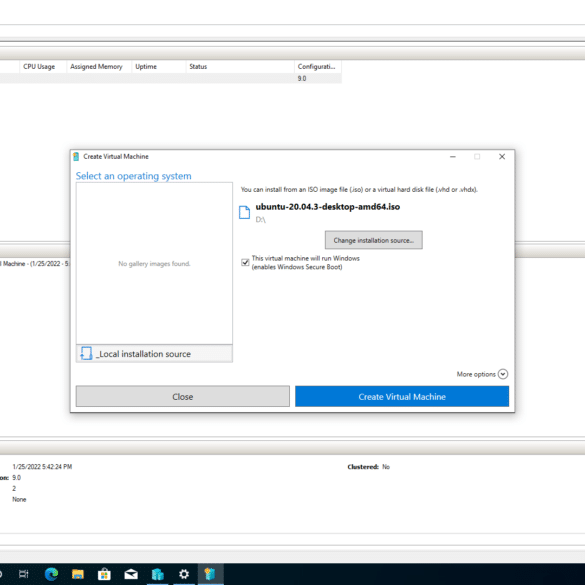
Task: Click the Local installation source icon
Action: [86, 353]
